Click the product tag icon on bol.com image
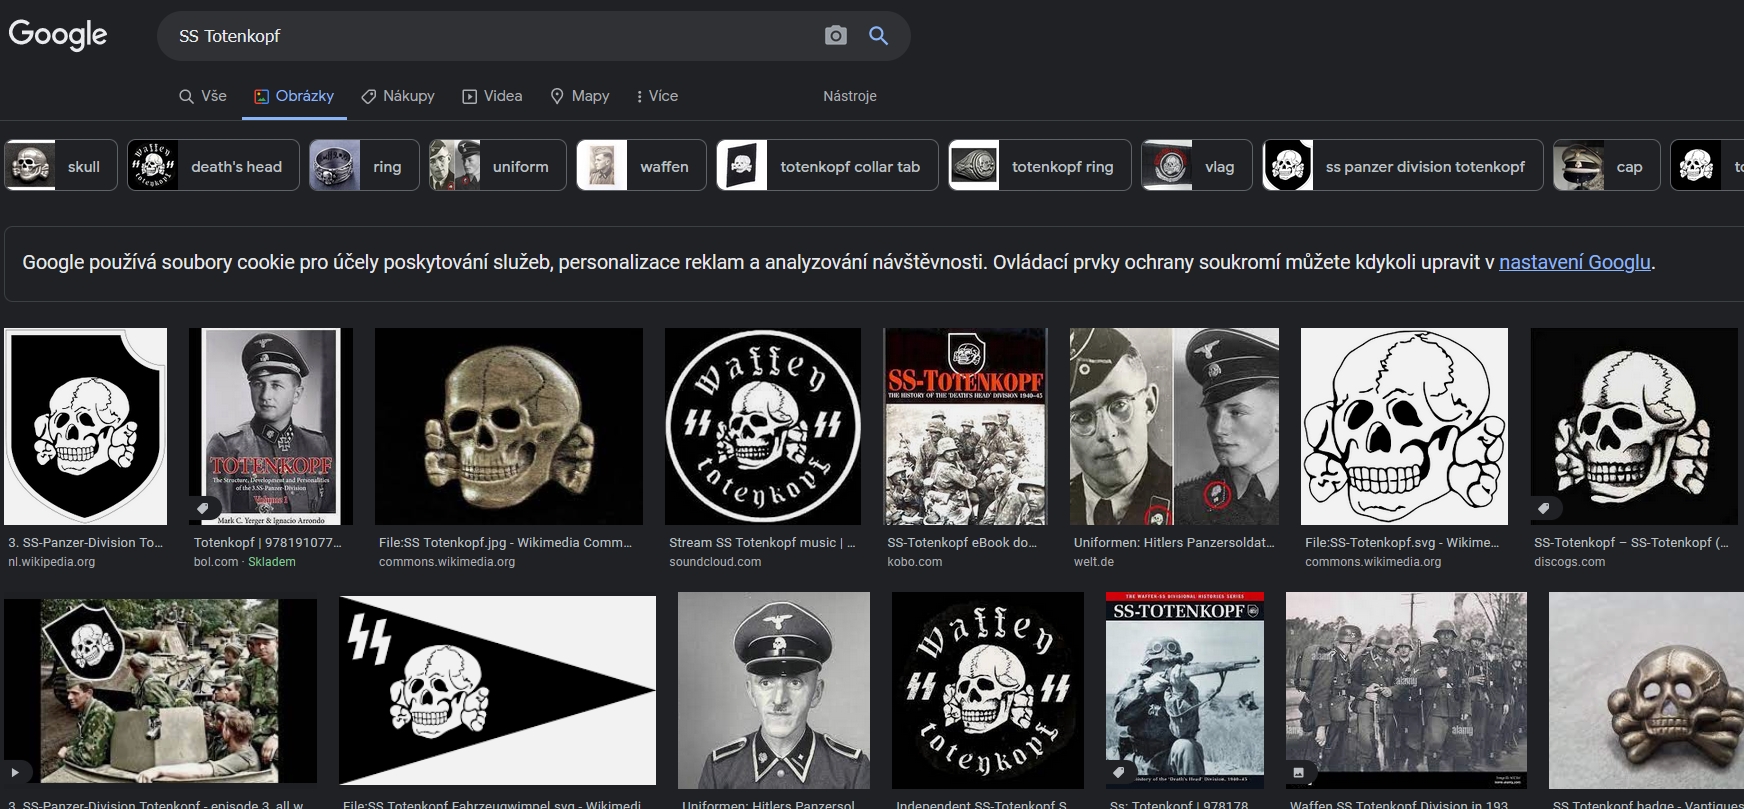 pos(203,509)
